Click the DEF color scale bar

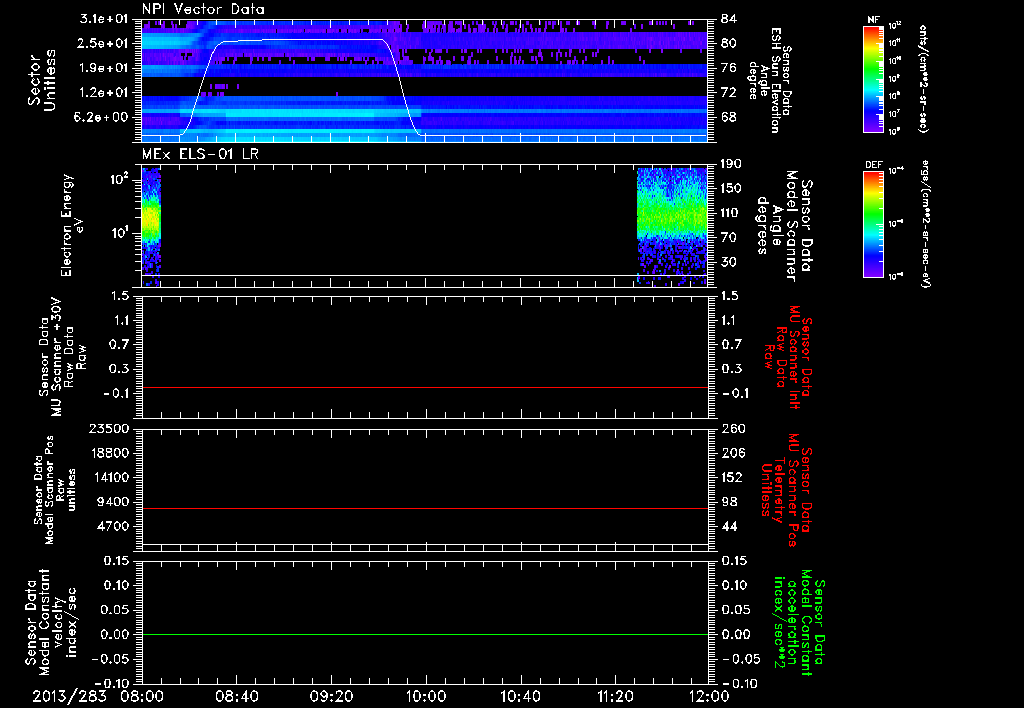point(874,224)
